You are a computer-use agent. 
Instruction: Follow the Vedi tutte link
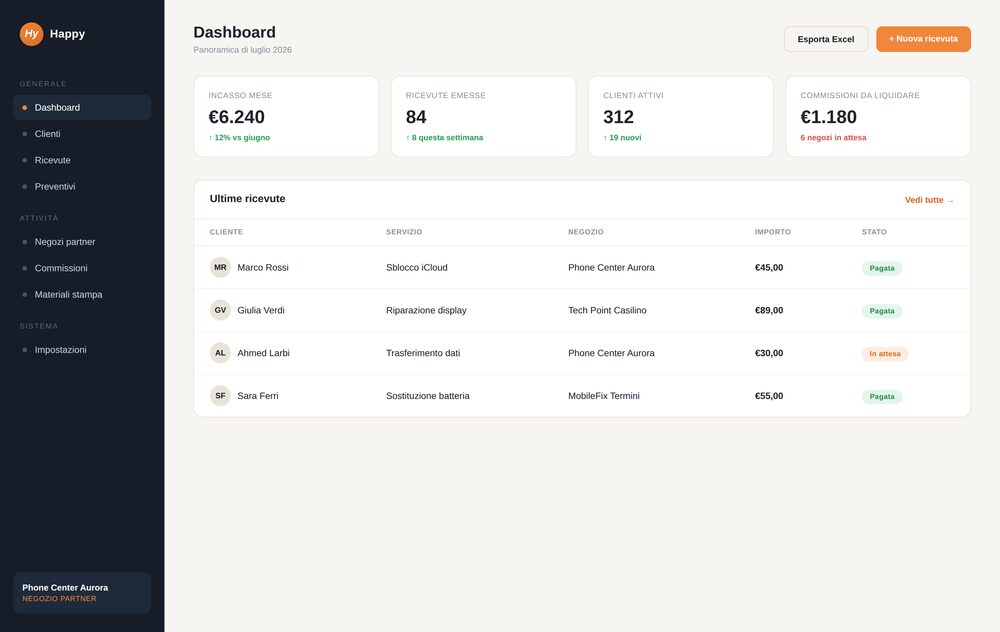pyautogui.click(x=929, y=200)
